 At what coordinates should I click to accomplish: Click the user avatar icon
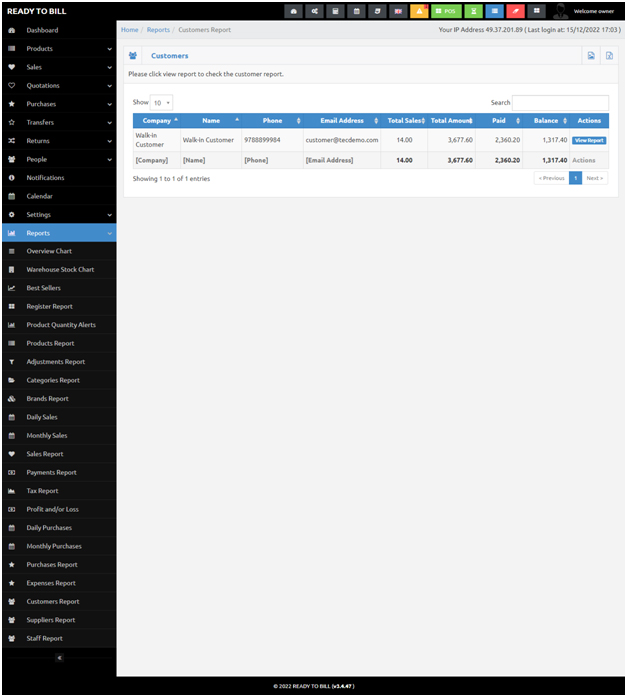coord(561,11)
